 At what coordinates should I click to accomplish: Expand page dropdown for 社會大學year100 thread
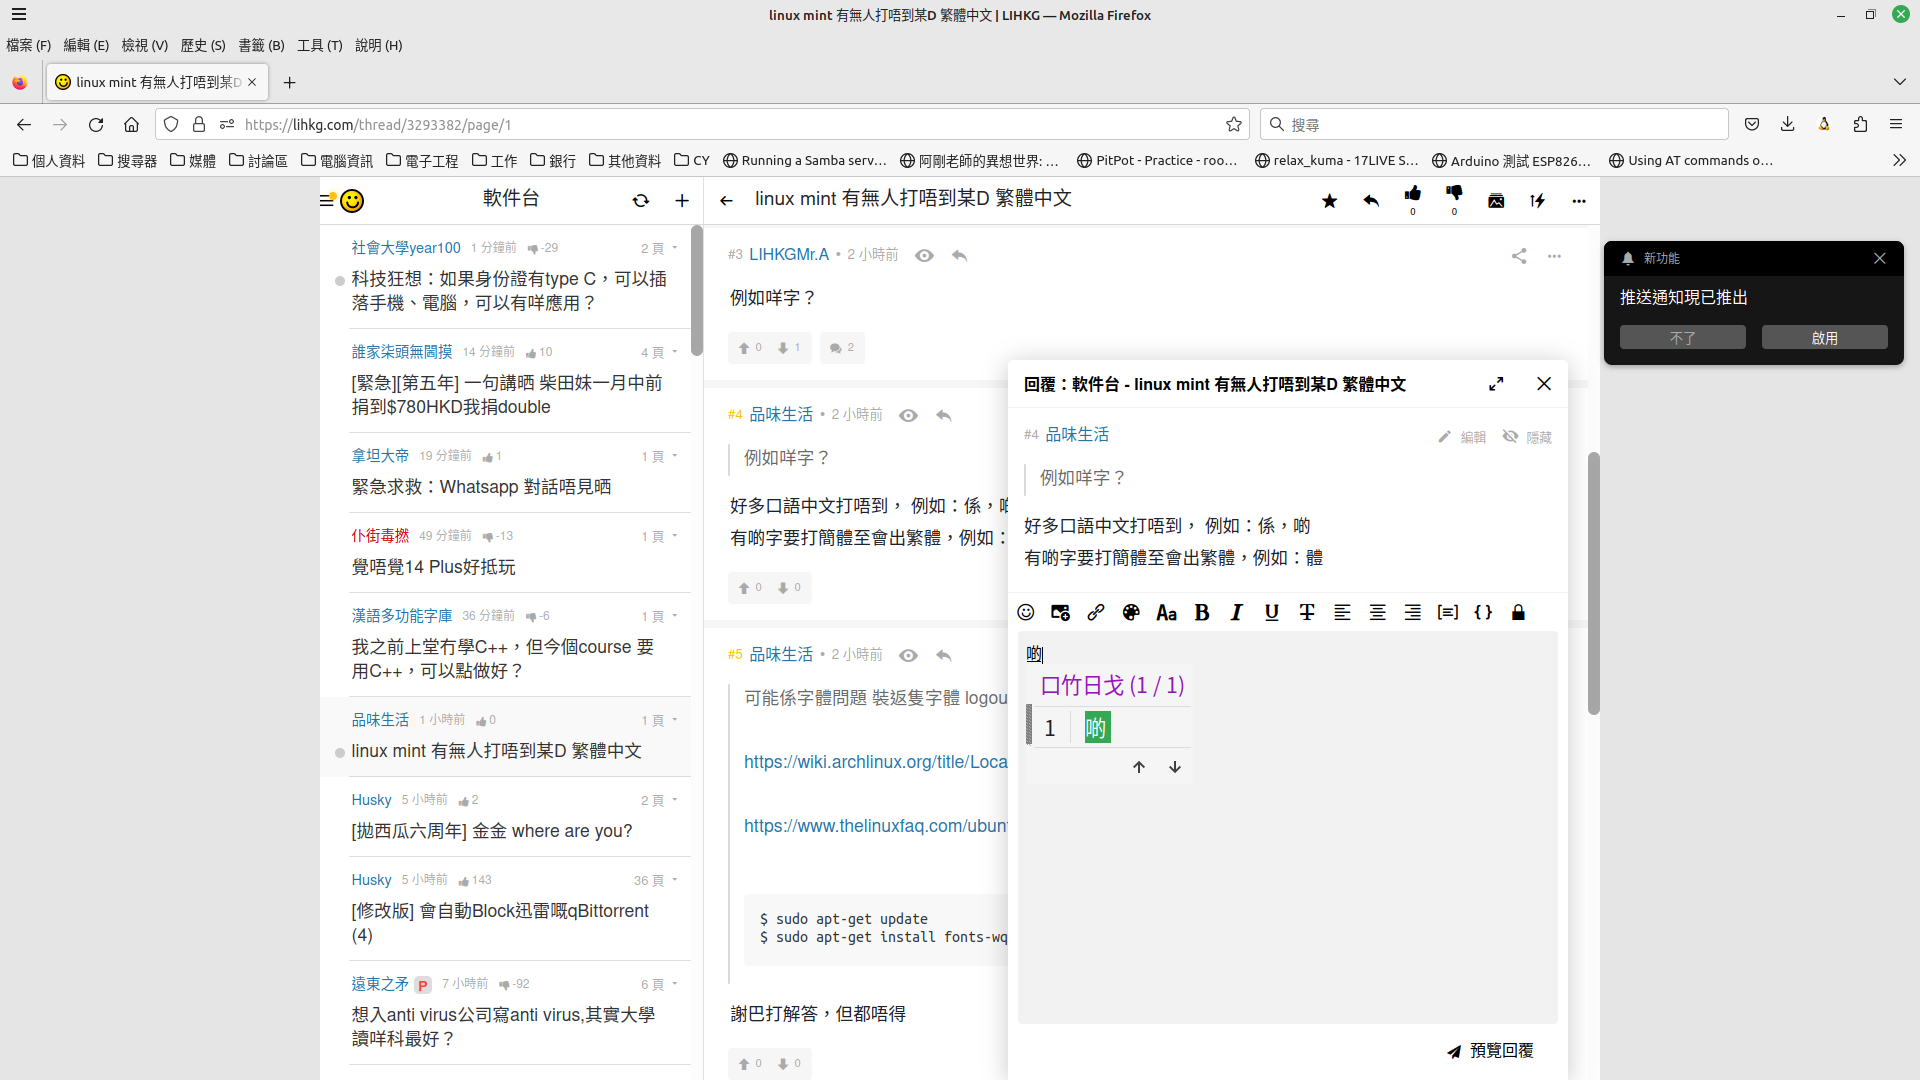pos(660,248)
